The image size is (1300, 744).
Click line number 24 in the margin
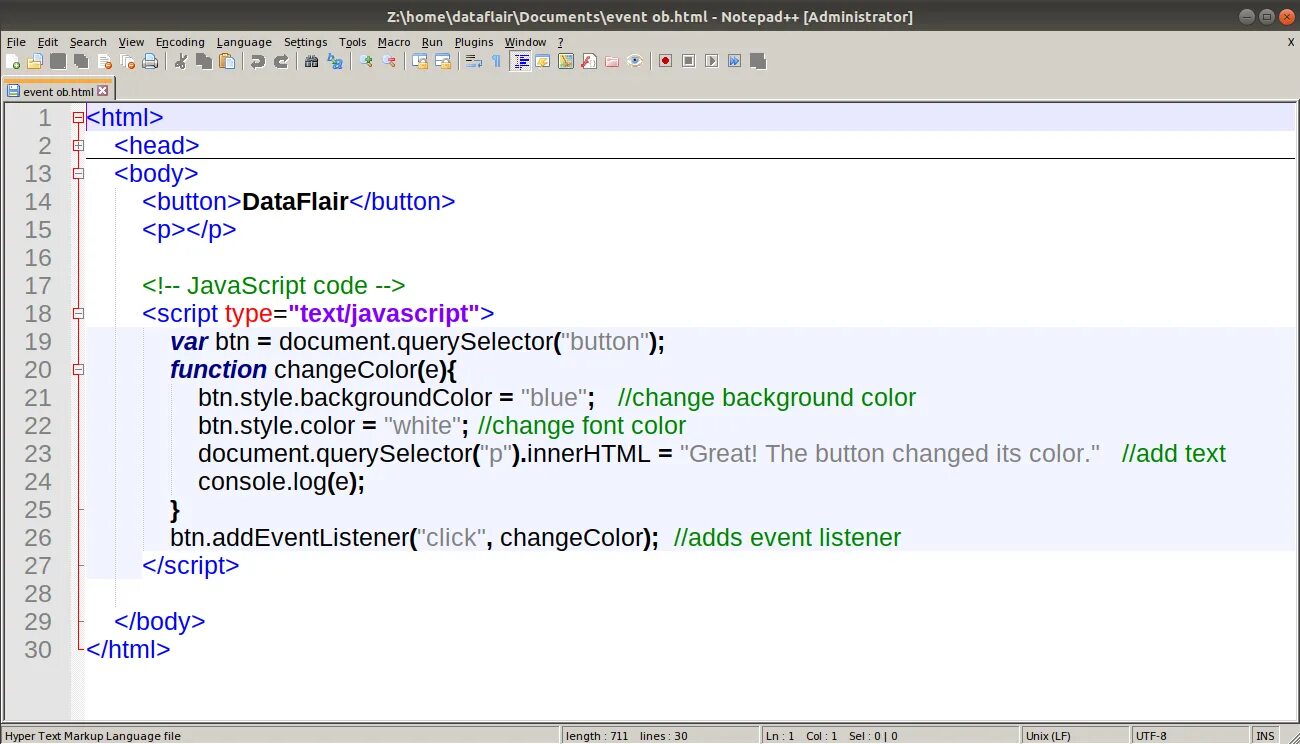(x=38, y=482)
